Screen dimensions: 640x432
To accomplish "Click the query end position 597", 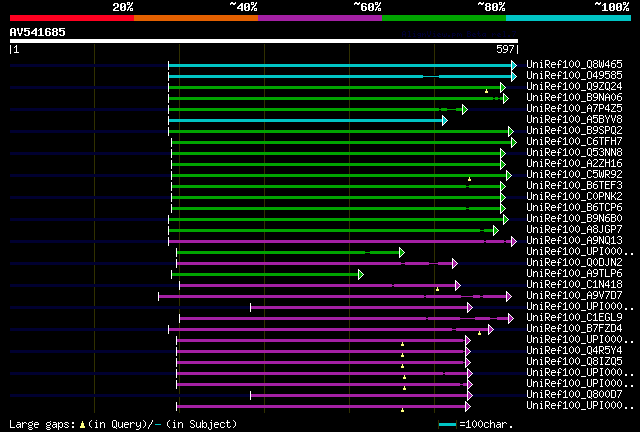I will coord(505,49).
